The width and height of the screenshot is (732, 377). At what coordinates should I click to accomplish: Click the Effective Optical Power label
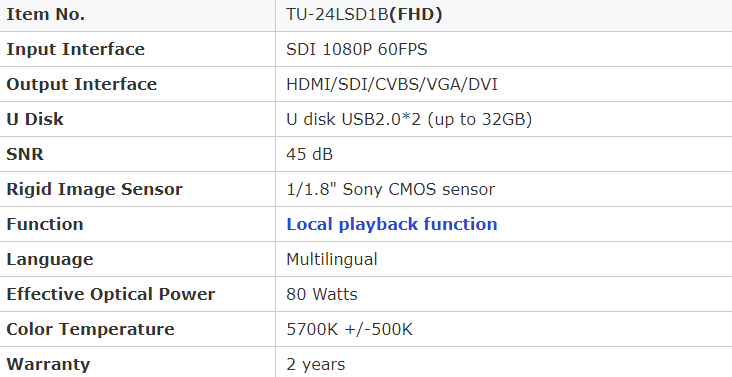111,294
